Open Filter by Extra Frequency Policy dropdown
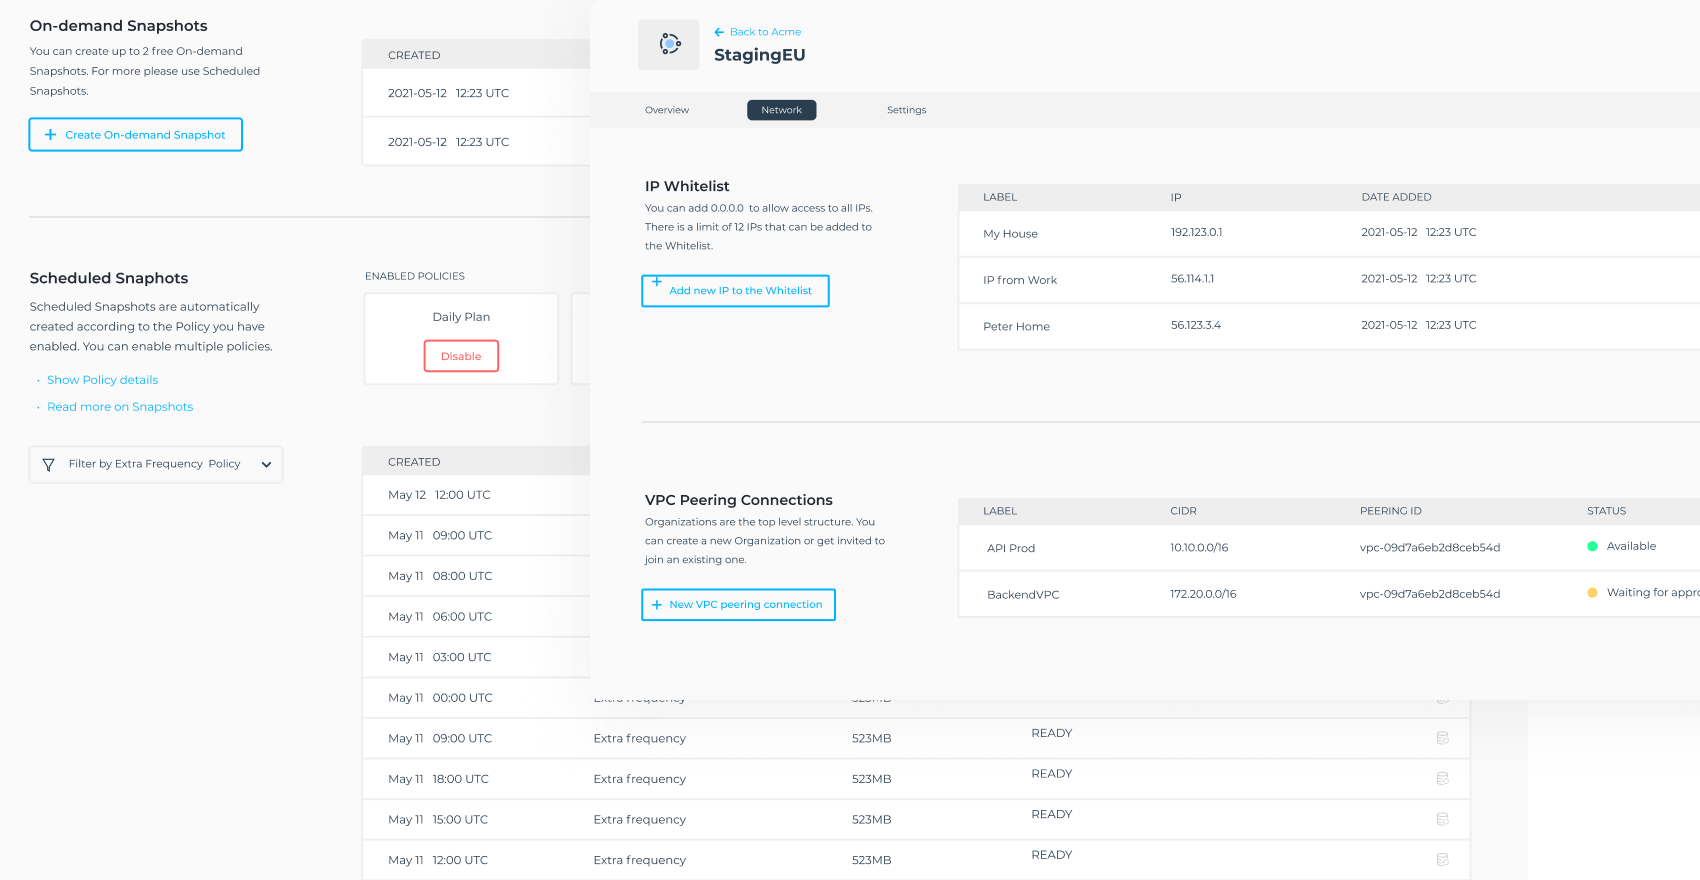1700x880 pixels. click(155, 464)
